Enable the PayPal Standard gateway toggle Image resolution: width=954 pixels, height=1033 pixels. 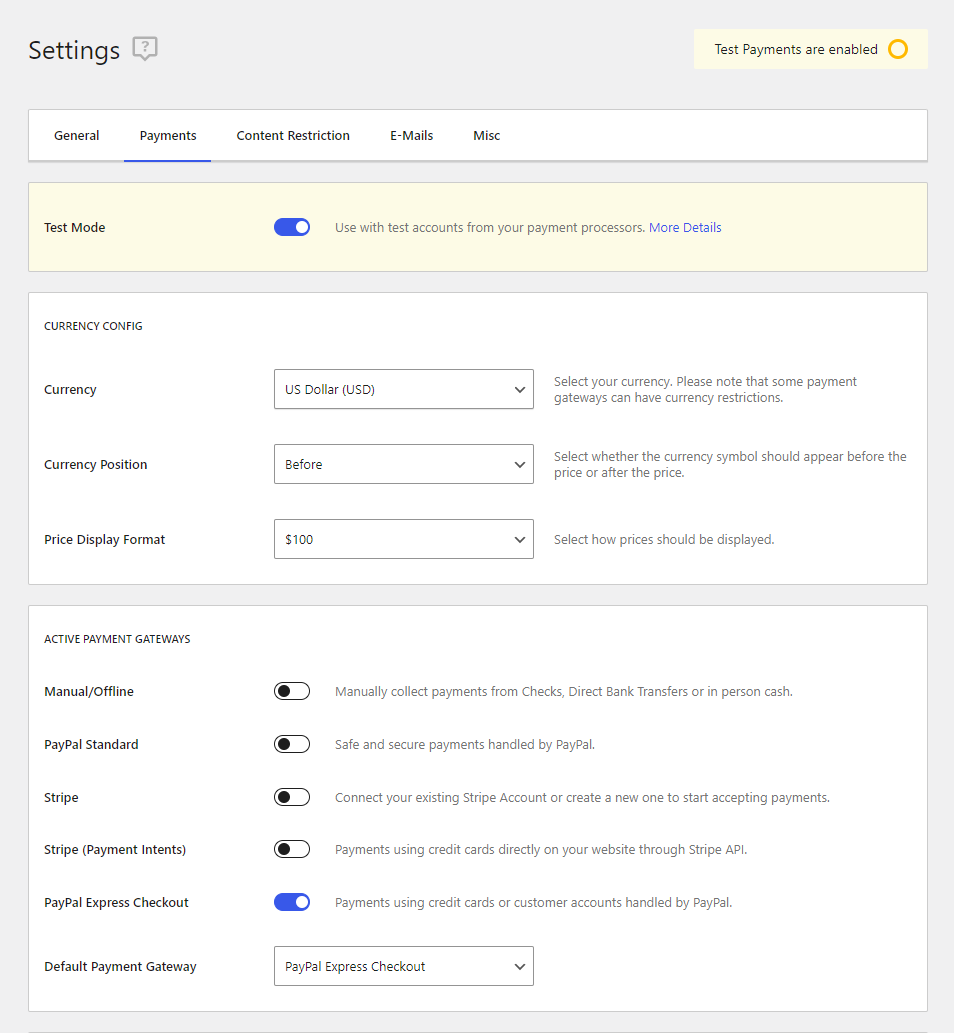click(292, 744)
